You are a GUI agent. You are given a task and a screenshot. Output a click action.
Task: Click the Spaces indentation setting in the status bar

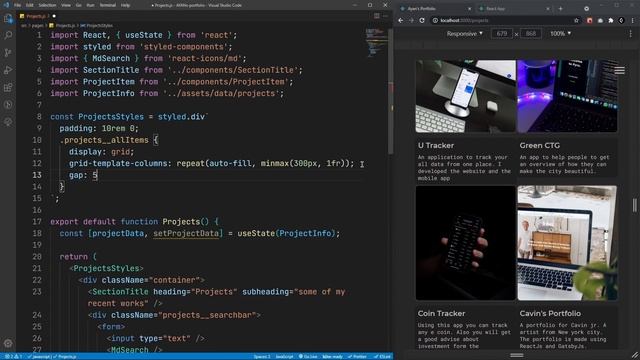click(x=262, y=357)
